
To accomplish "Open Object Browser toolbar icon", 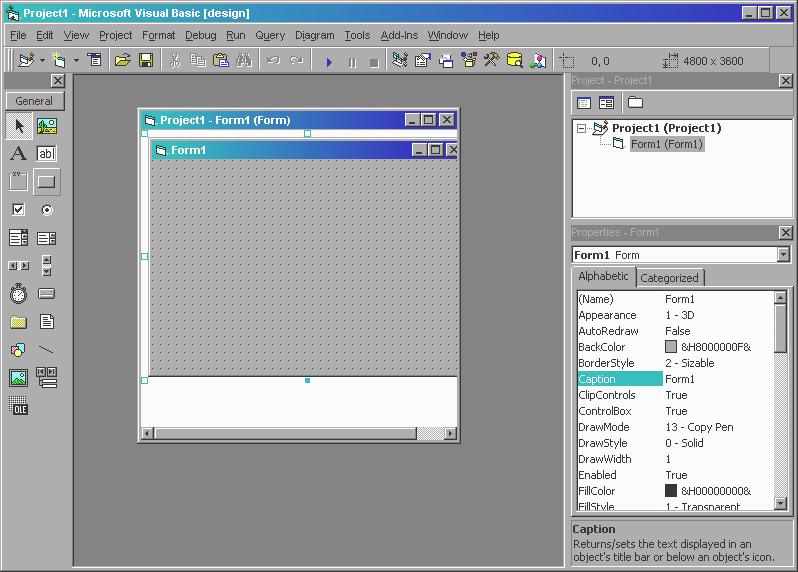I will 469,61.
